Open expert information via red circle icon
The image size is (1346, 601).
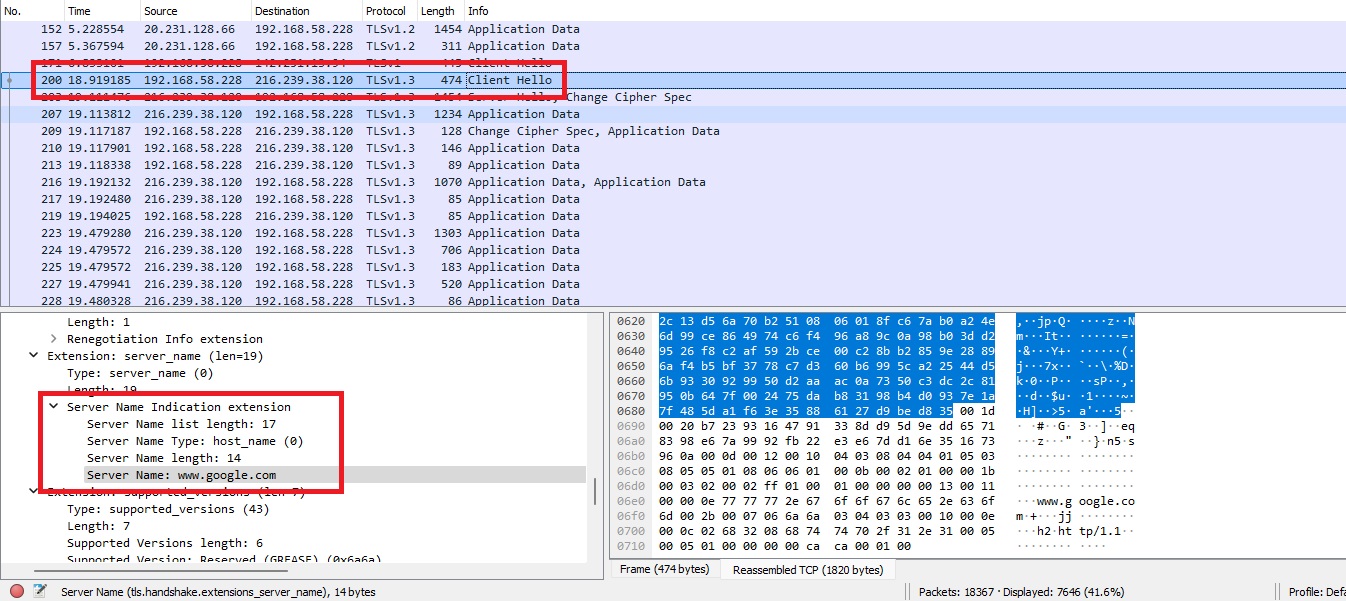17,591
